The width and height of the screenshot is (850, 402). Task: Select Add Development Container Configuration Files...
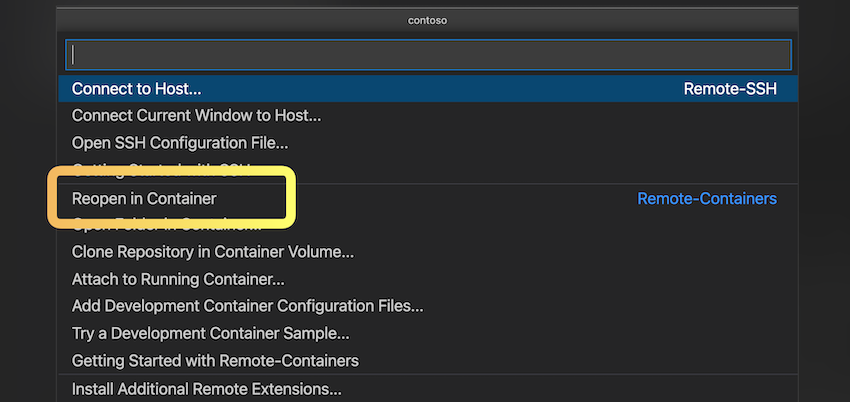[247, 306]
